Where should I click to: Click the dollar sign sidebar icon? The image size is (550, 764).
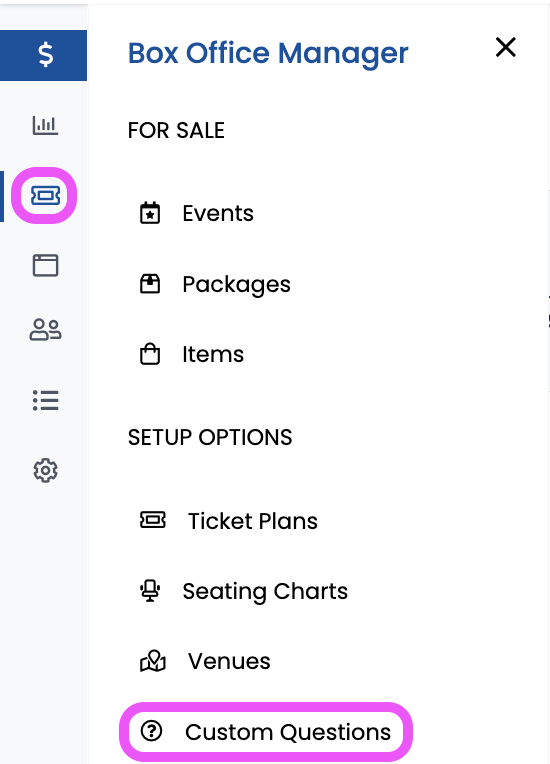click(x=45, y=55)
